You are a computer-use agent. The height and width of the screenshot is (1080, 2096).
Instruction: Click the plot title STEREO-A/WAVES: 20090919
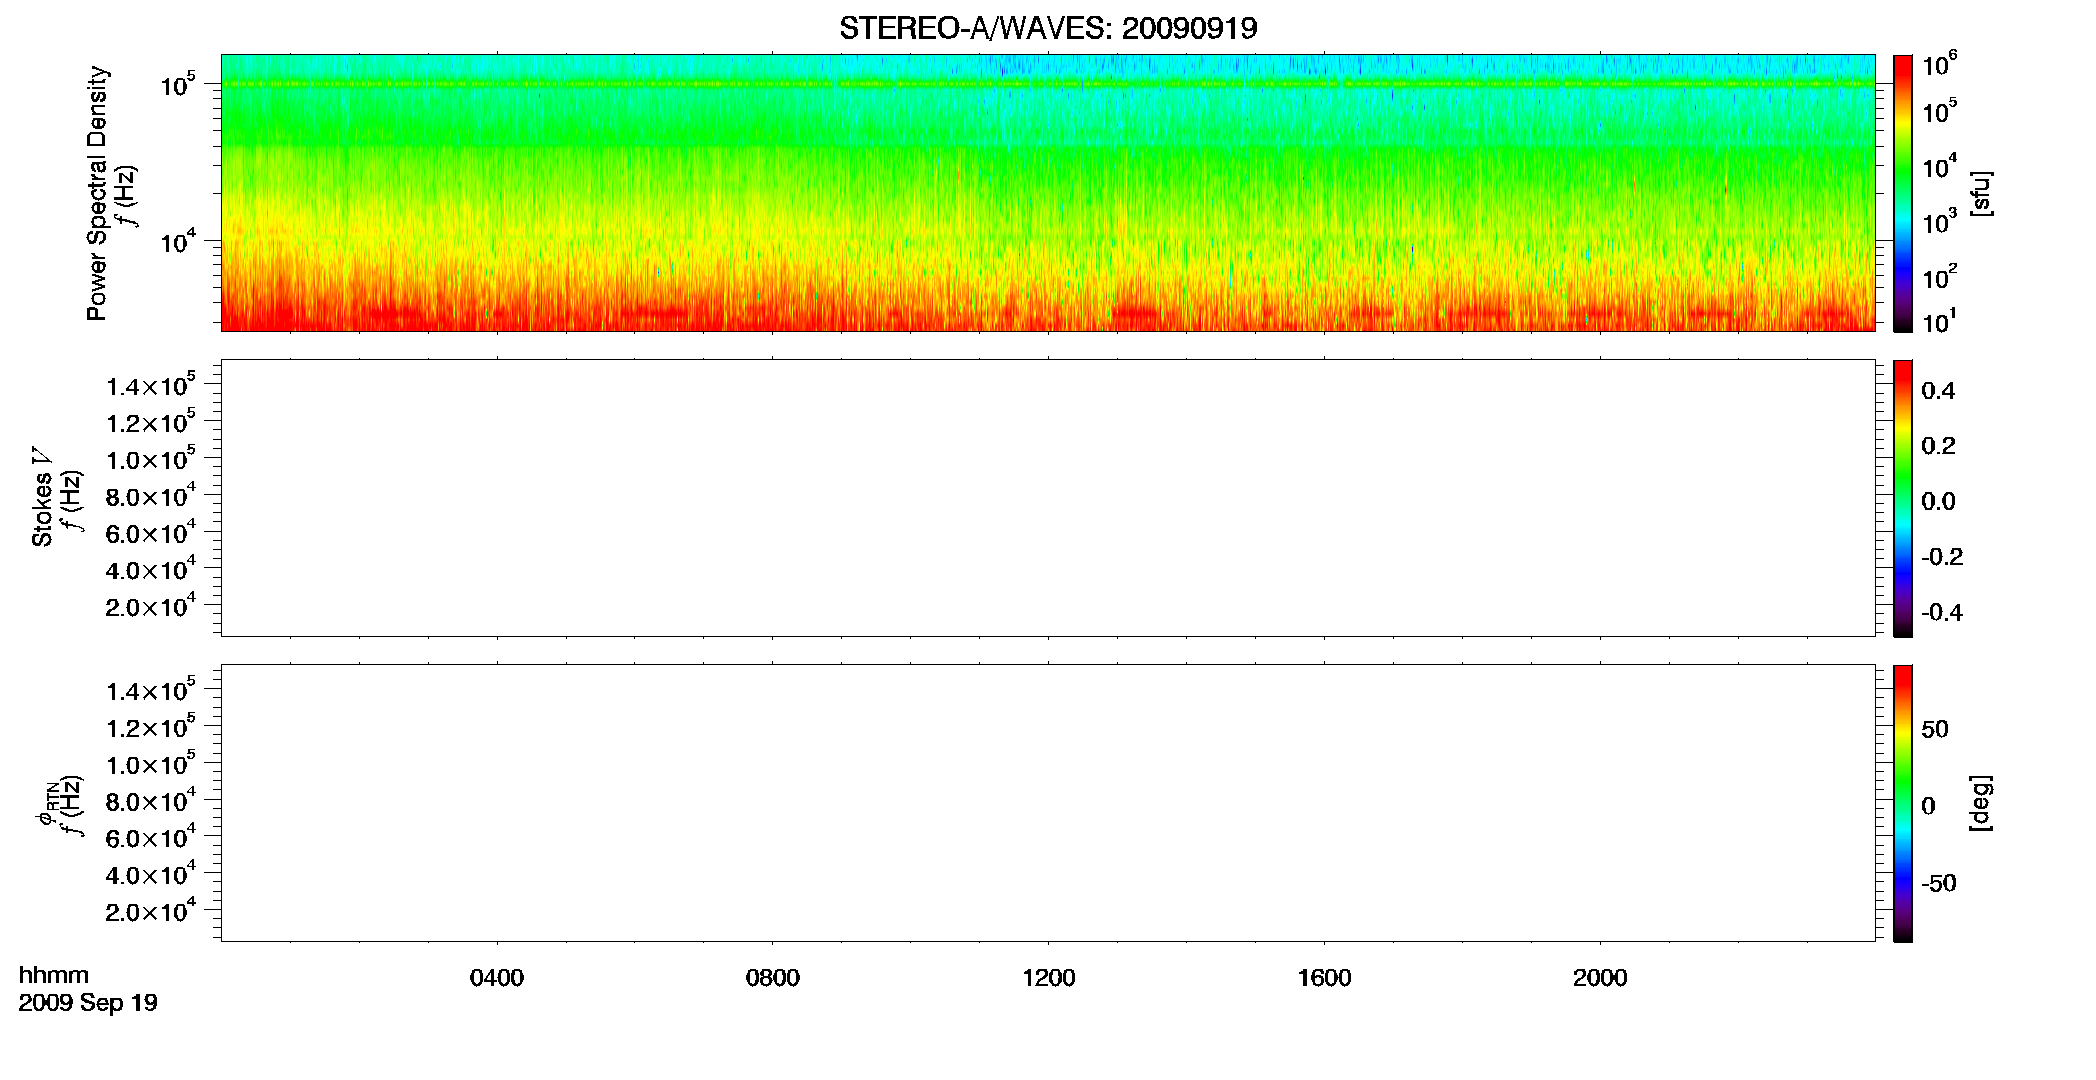(x=1048, y=29)
